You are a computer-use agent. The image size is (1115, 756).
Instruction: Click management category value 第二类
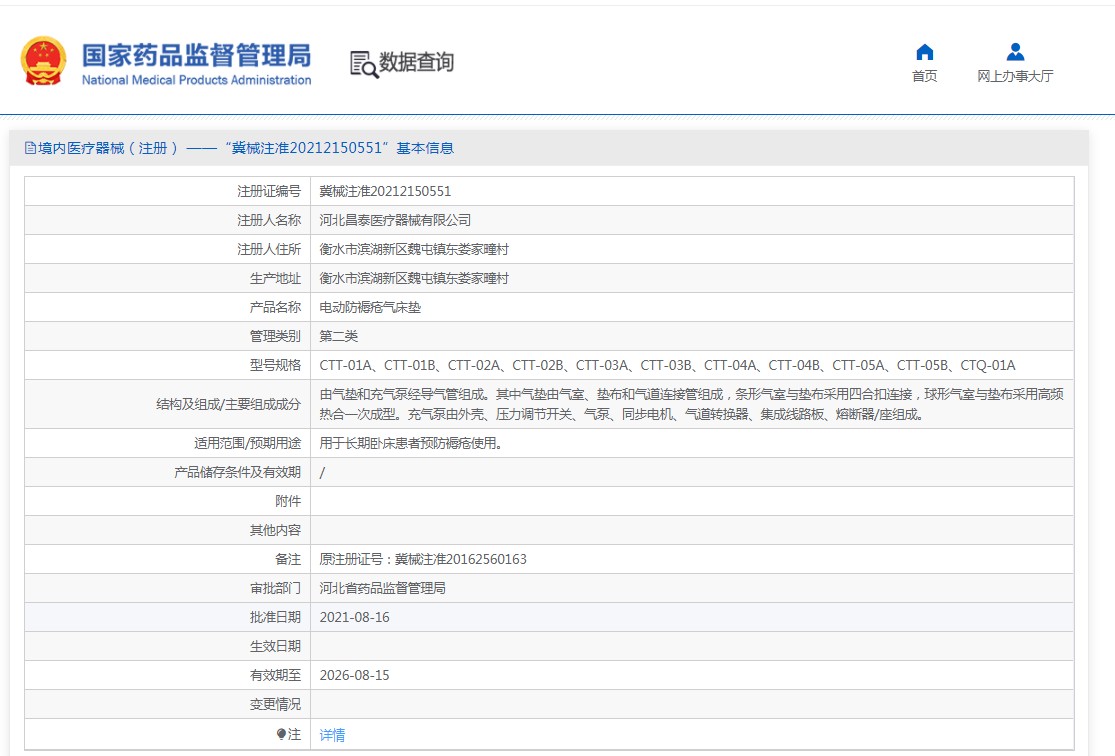(338, 336)
